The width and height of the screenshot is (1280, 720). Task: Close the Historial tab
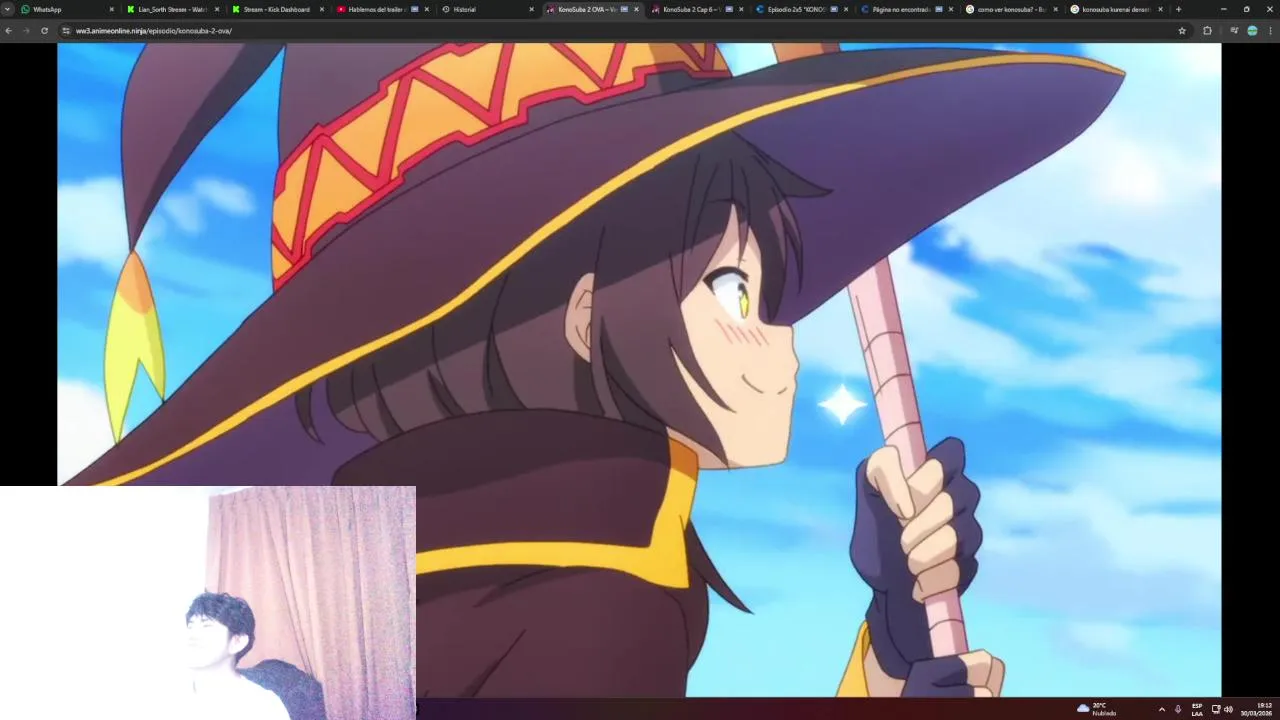pos(532,9)
